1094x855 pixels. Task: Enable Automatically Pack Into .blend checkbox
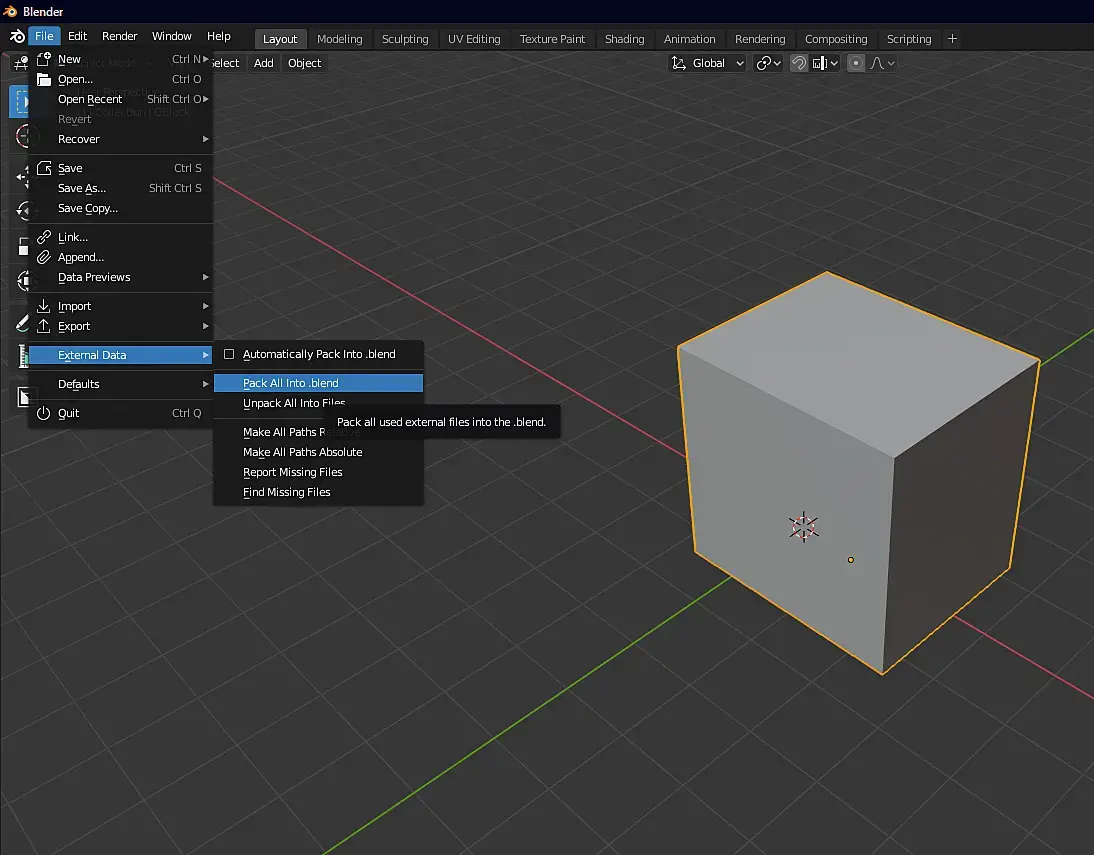click(229, 354)
